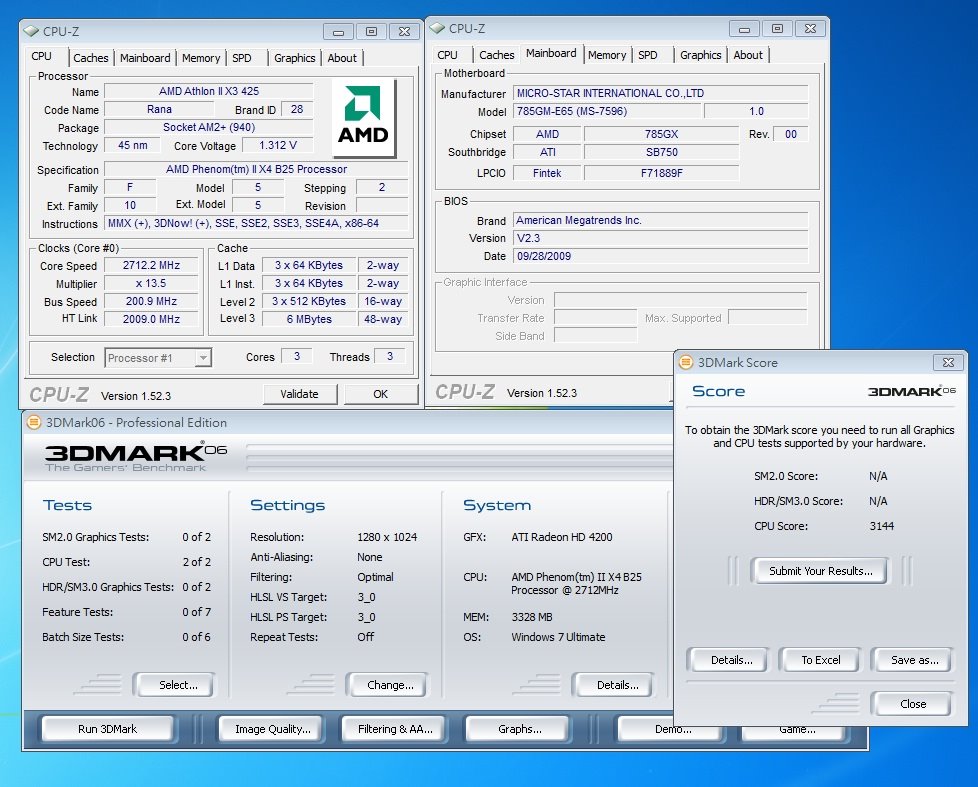
Task: Click the BIOS Date field "09/28/2009"
Action: point(661,256)
